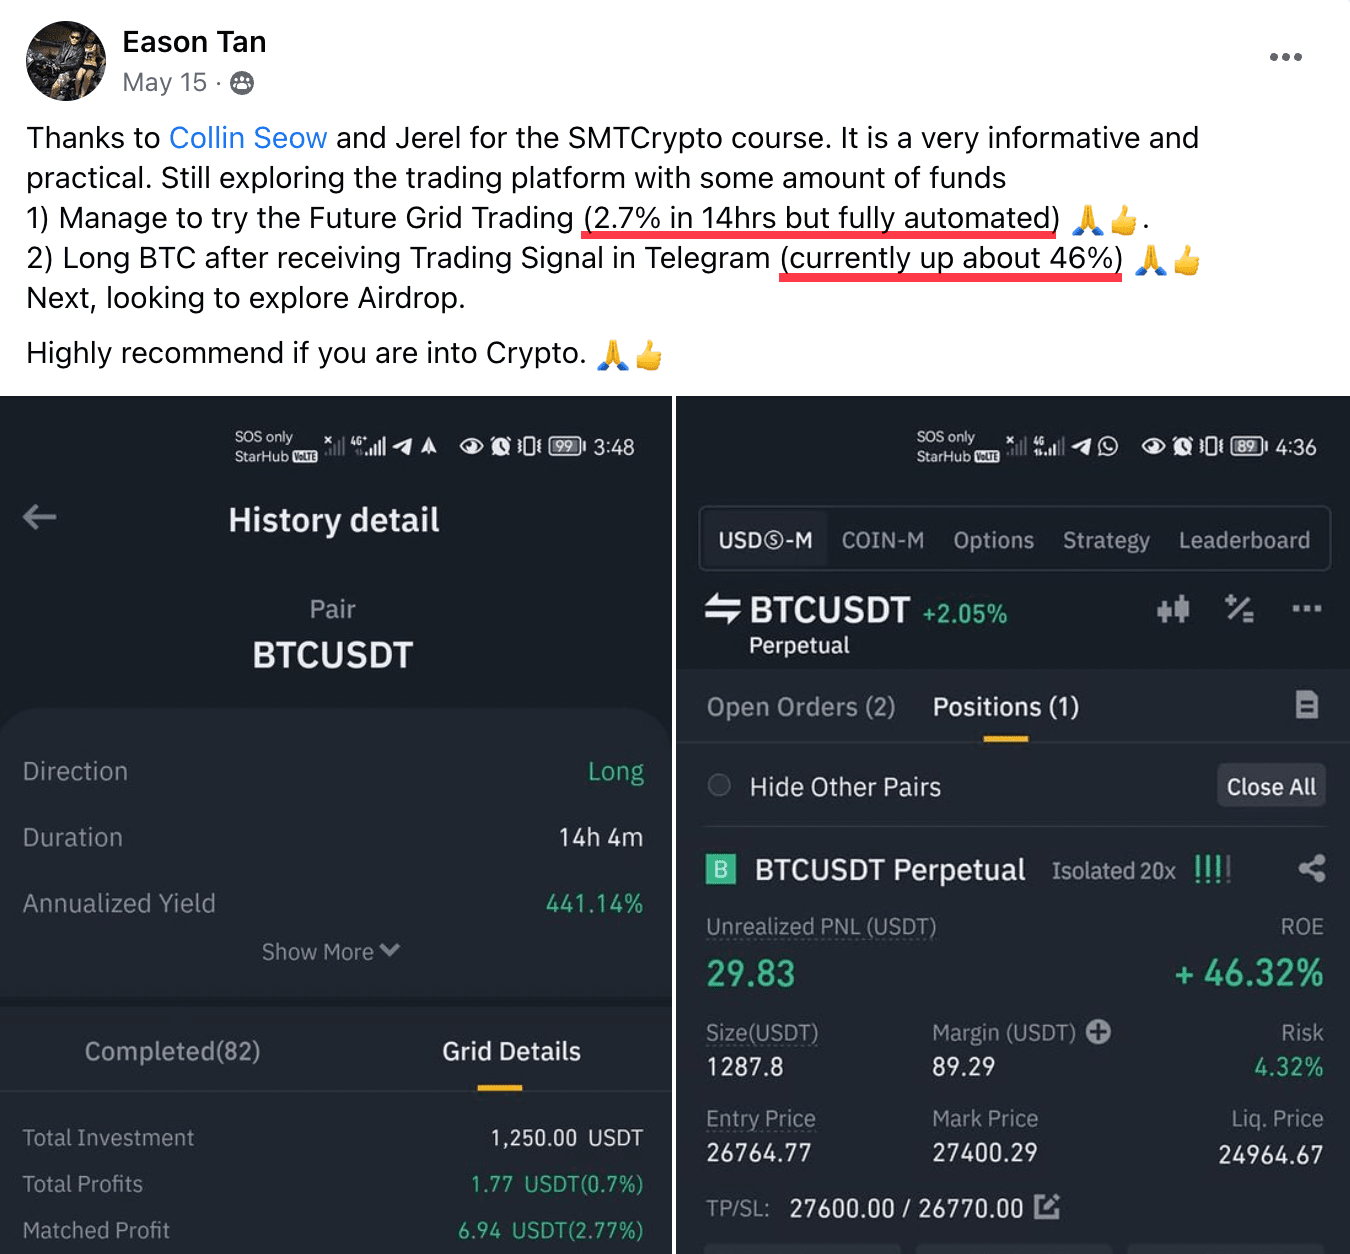The width and height of the screenshot is (1350, 1254).
Task: Add margin with the plus icon
Action: (x=1098, y=1032)
